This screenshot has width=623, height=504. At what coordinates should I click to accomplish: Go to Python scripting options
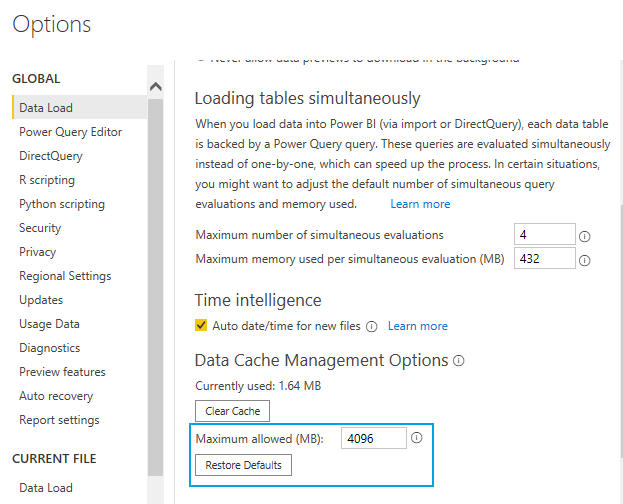(62, 204)
